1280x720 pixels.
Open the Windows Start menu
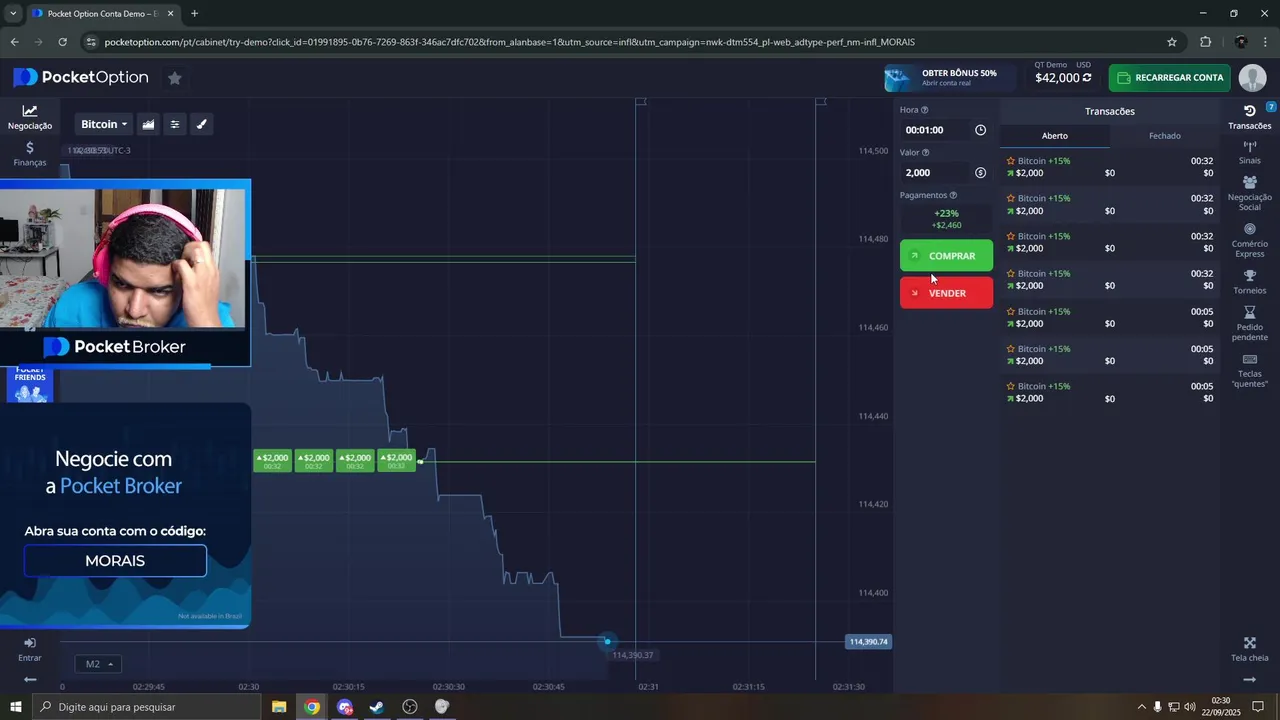(x=15, y=707)
